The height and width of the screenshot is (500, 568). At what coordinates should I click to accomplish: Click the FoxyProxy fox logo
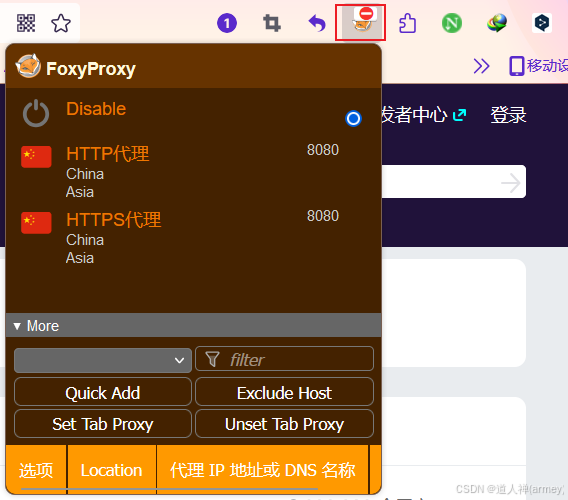point(28,66)
